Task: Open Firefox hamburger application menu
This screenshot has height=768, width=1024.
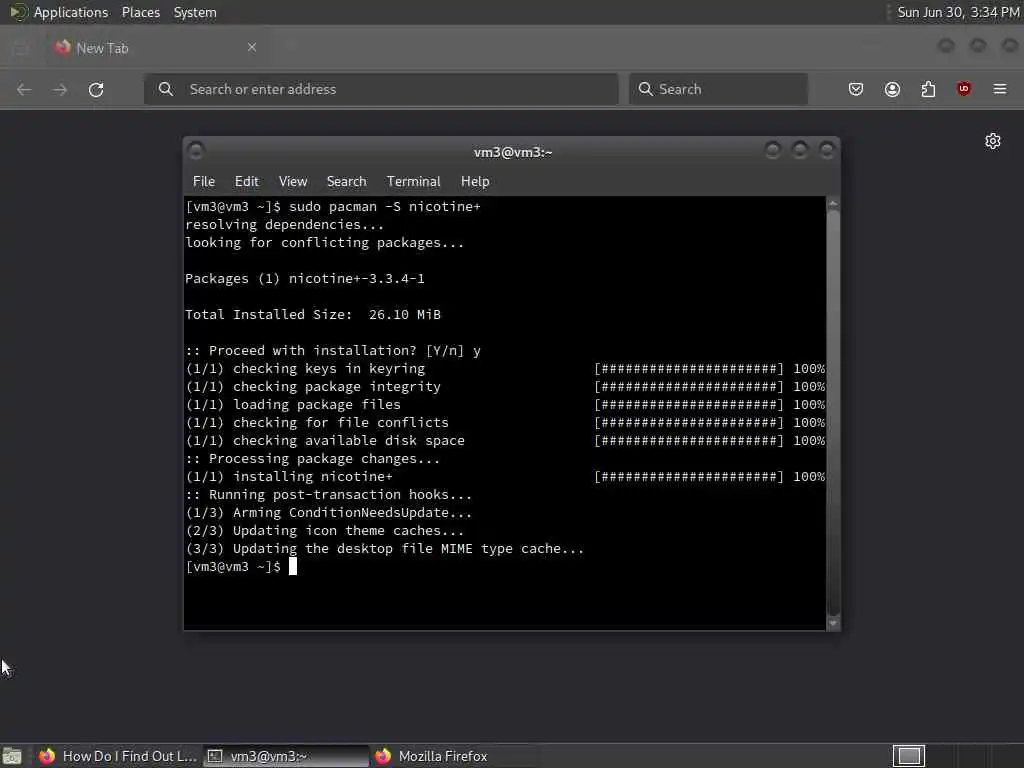Action: coord(1000,89)
